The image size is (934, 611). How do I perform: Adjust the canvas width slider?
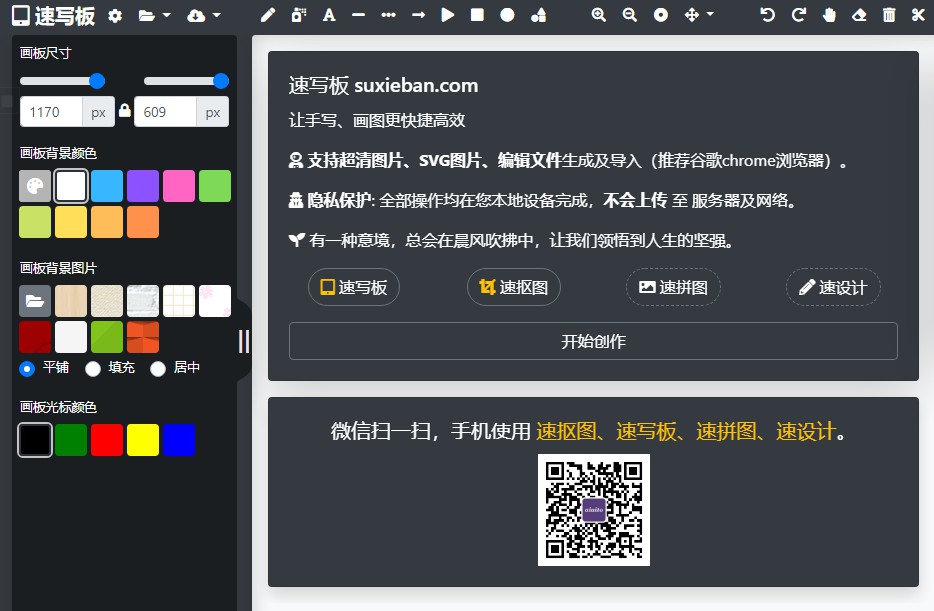click(x=62, y=81)
